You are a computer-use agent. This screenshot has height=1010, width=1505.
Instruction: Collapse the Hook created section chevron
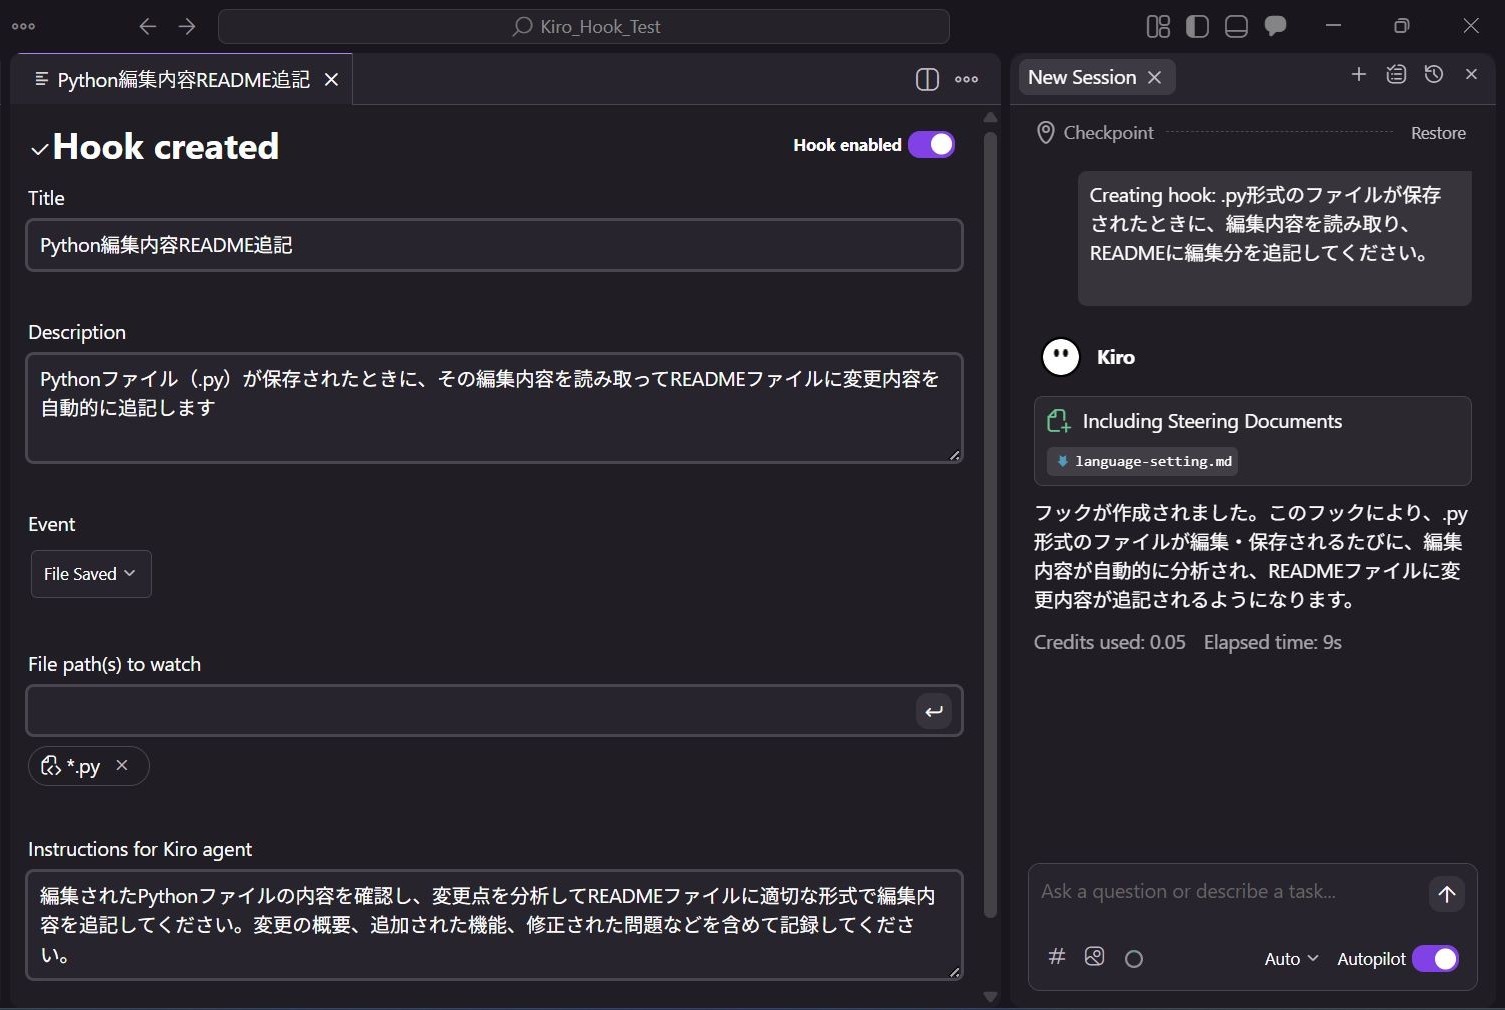click(x=39, y=150)
